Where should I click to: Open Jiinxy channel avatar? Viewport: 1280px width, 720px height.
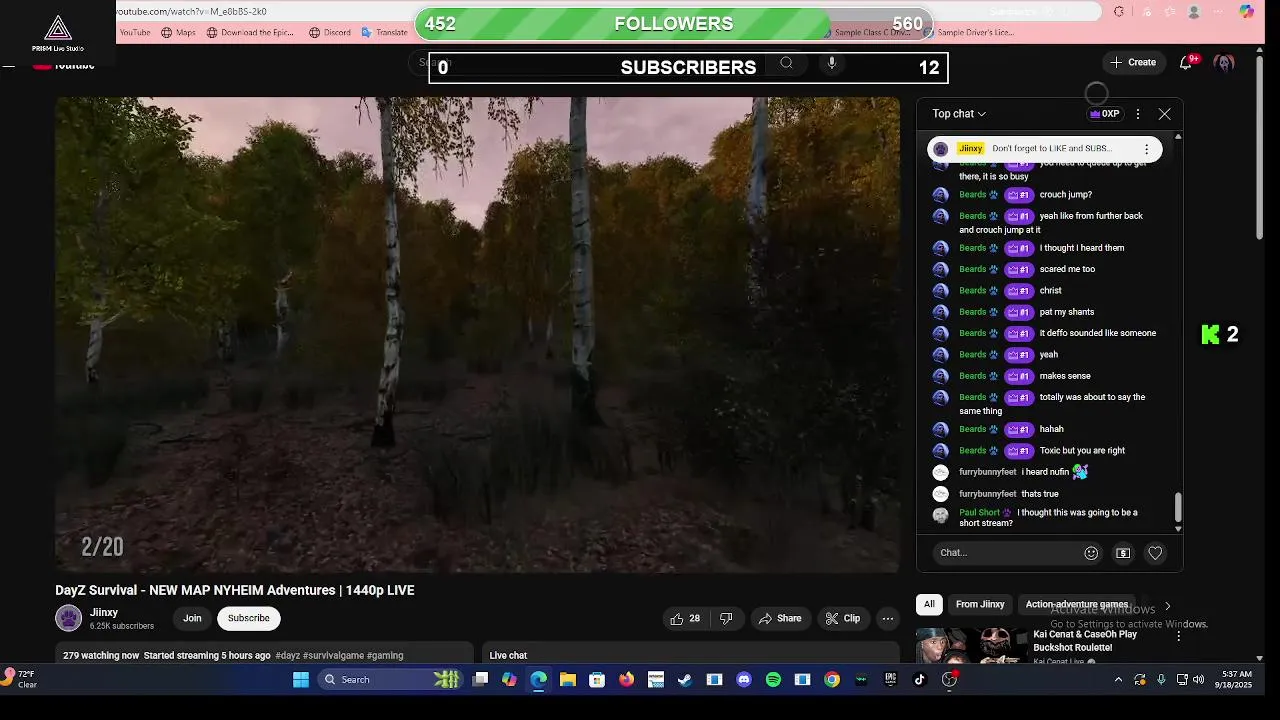coord(68,618)
